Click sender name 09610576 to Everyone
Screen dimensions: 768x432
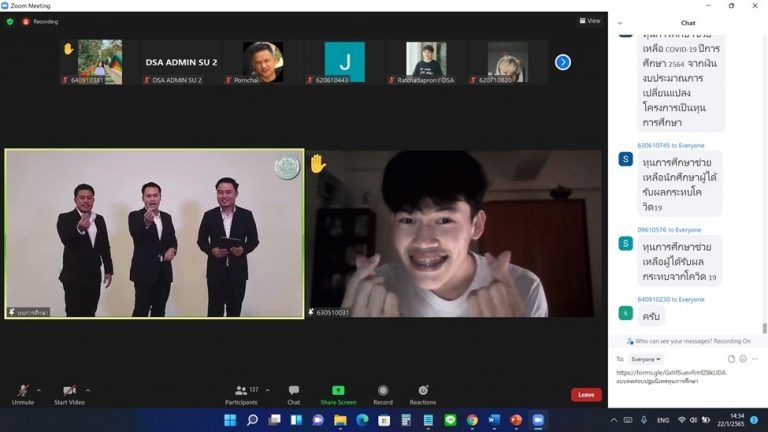pyautogui.click(x=669, y=230)
